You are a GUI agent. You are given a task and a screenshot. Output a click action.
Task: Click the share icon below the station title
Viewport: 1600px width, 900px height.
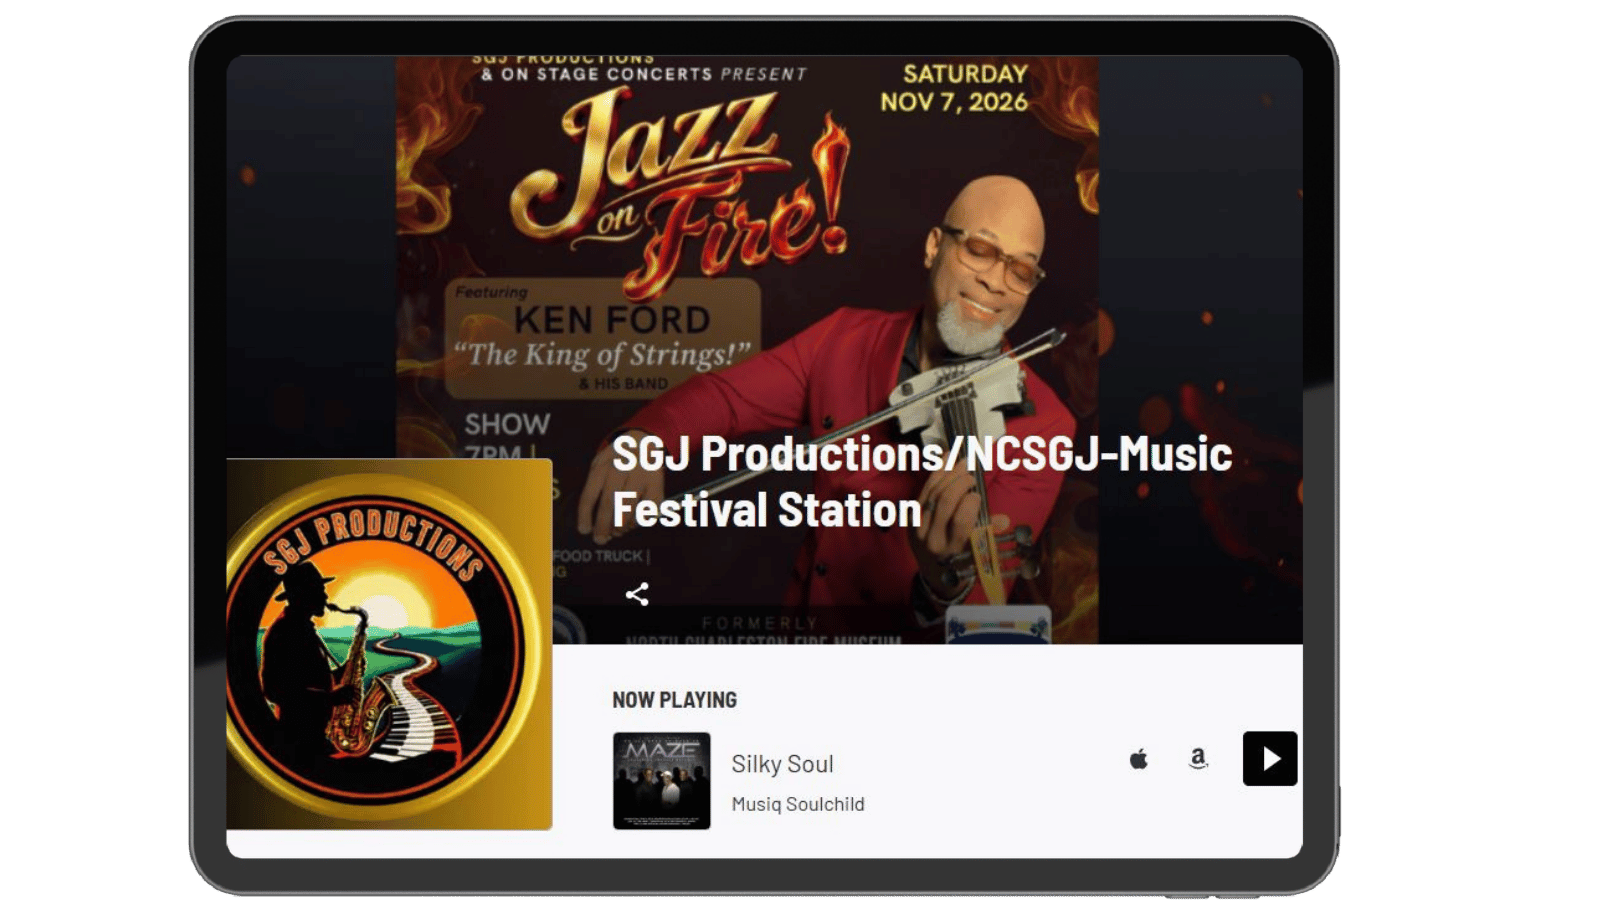click(637, 594)
